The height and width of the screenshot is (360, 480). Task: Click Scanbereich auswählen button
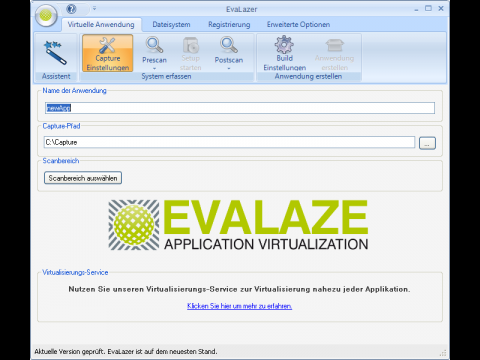[x=83, y=178]
